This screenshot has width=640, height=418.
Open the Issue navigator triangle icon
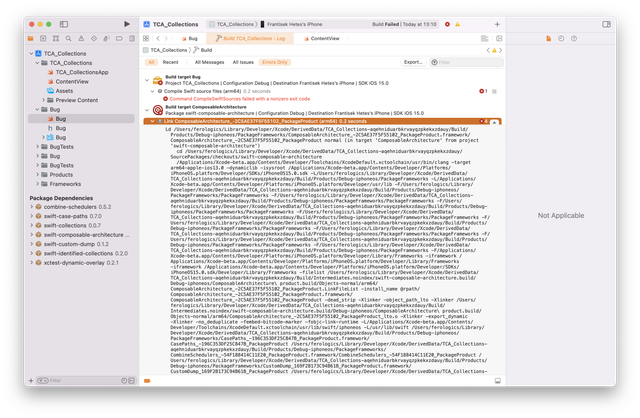[x=81, y=38]
